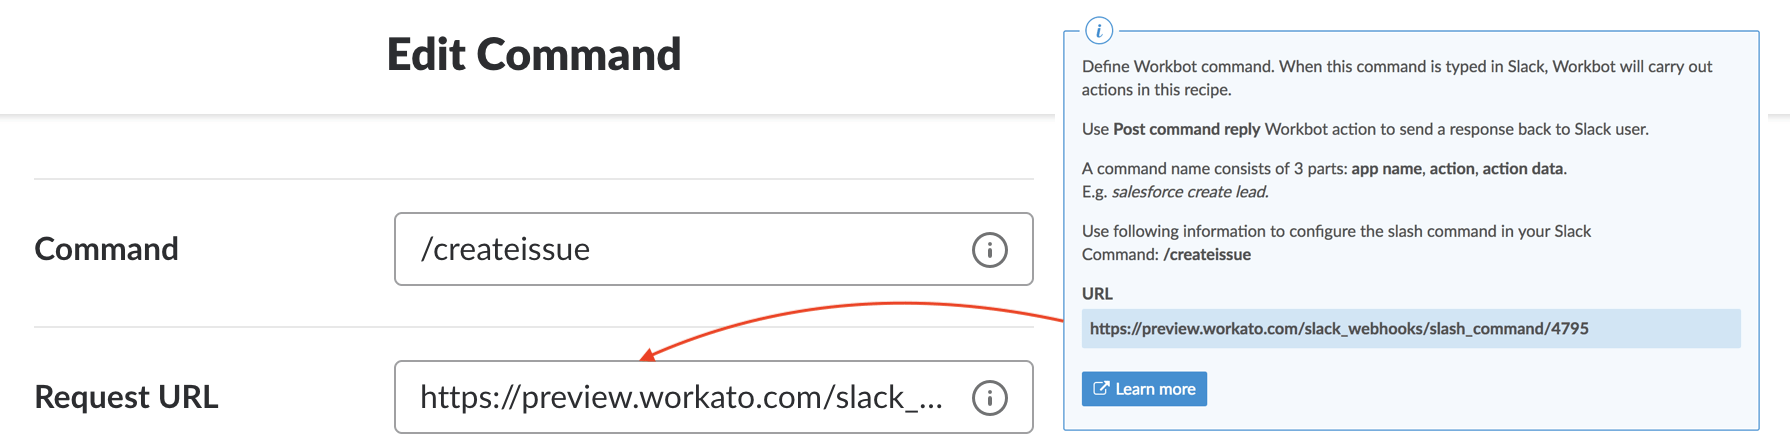Click the info icon in the Command field
Image resolution: width=1790 pixels, height=446 pixels.
pyautogui.click(x=989, y=249)
